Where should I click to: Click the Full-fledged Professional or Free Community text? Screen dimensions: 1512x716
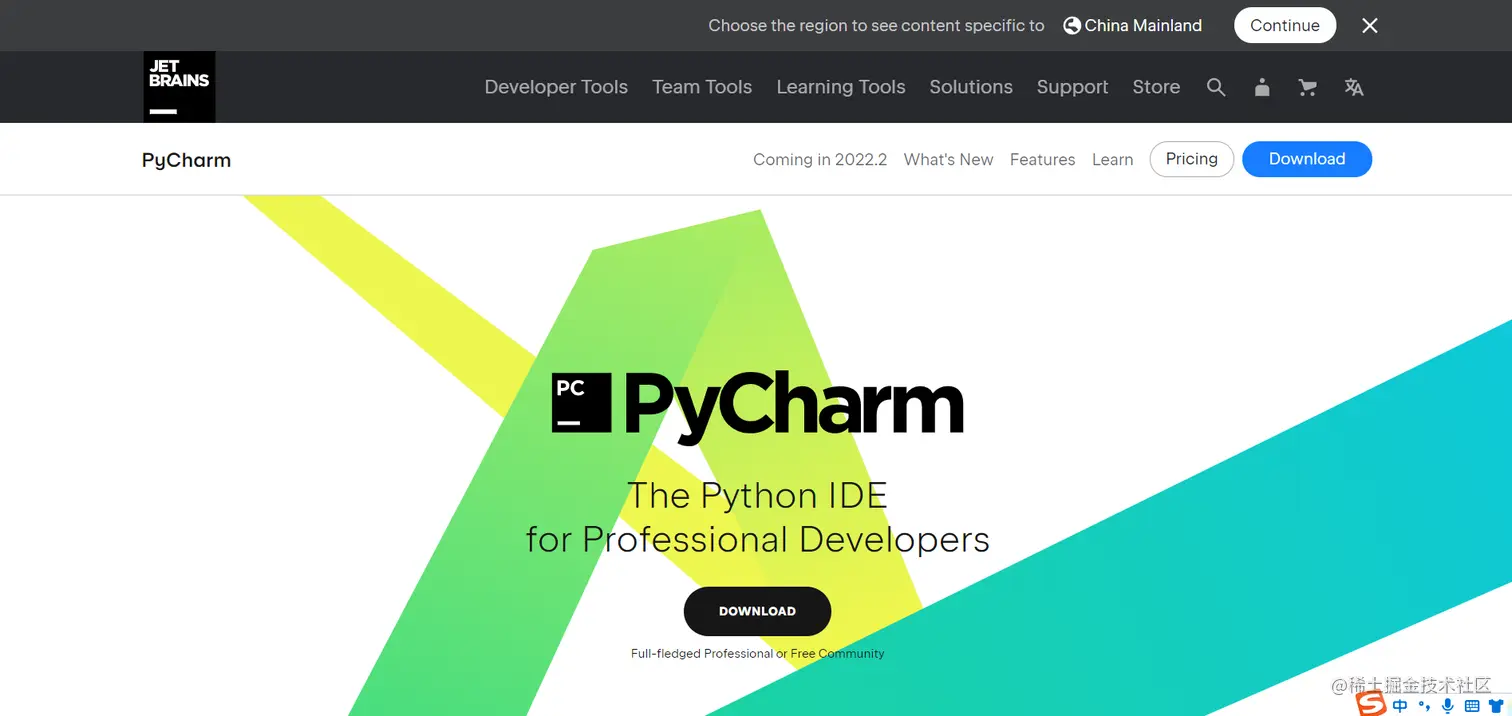757,654
